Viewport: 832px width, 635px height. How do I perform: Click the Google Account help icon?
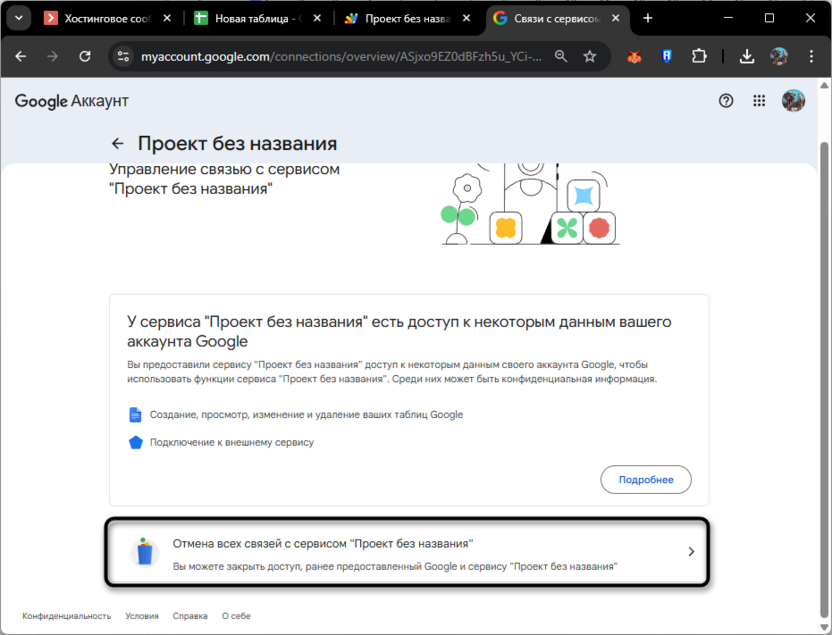click(x=726, y=100)
